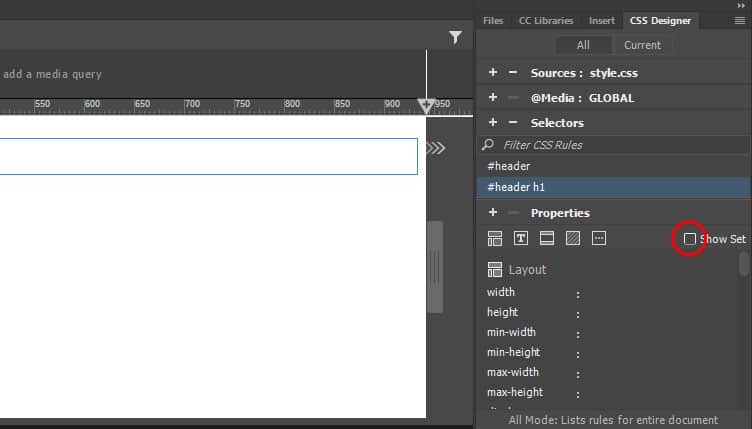Screen dimensions: 752x429
Task: Switch to Current mode
Action: (642, 45)
